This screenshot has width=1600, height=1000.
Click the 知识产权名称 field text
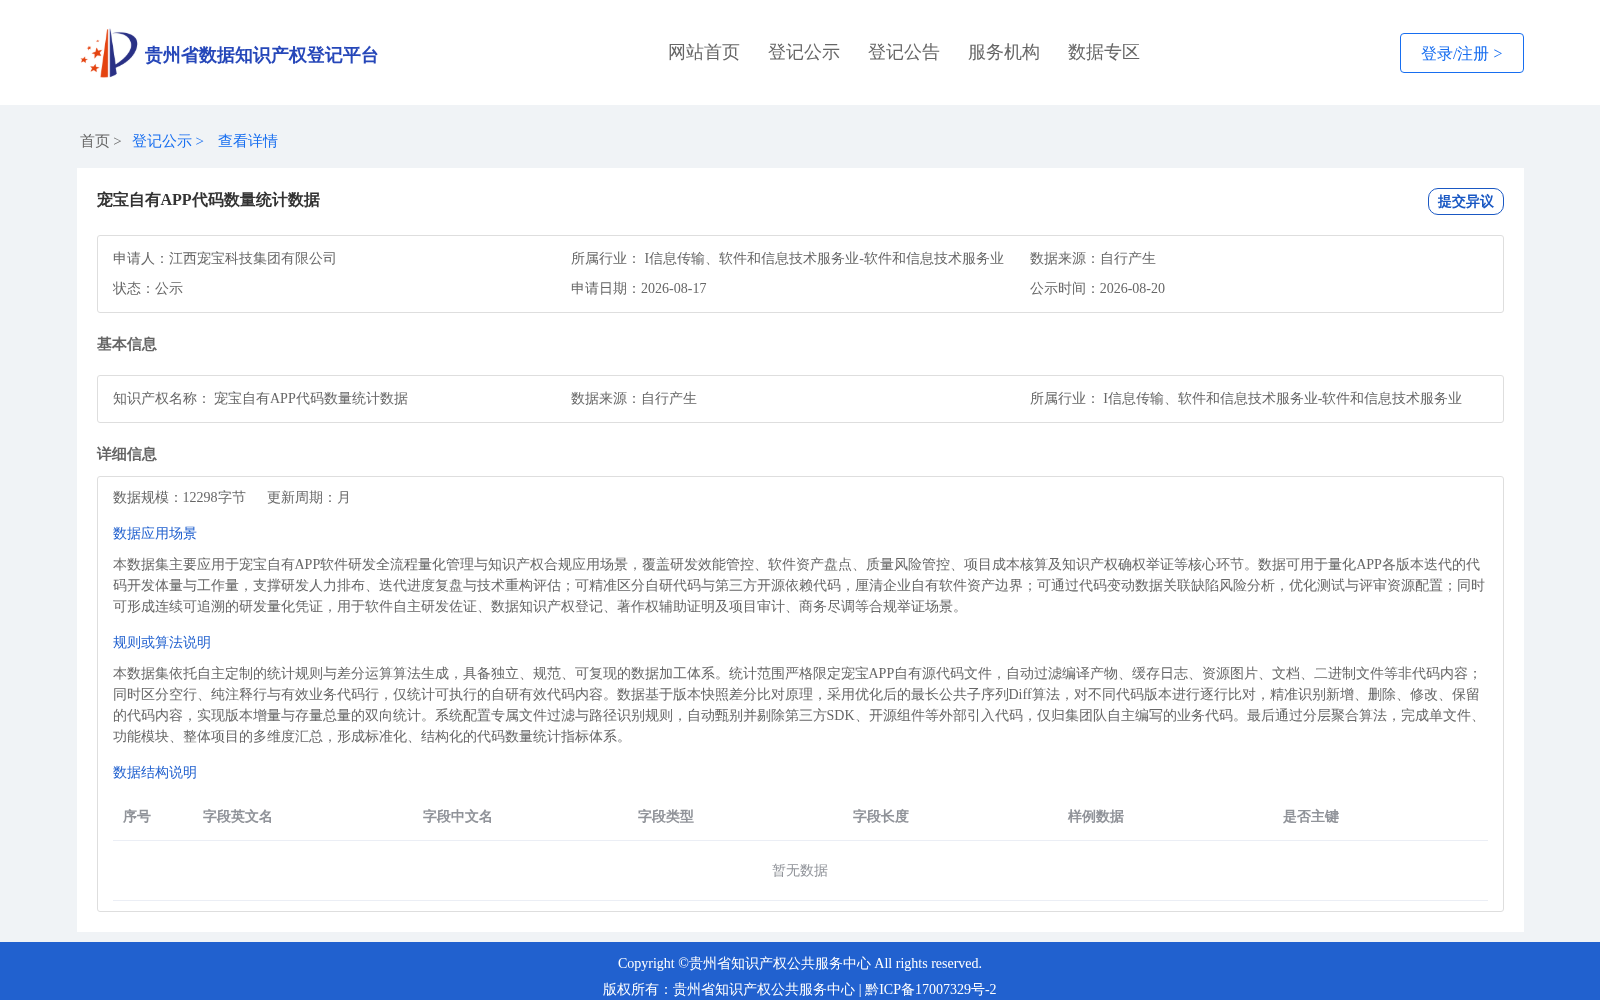(260, 398)
